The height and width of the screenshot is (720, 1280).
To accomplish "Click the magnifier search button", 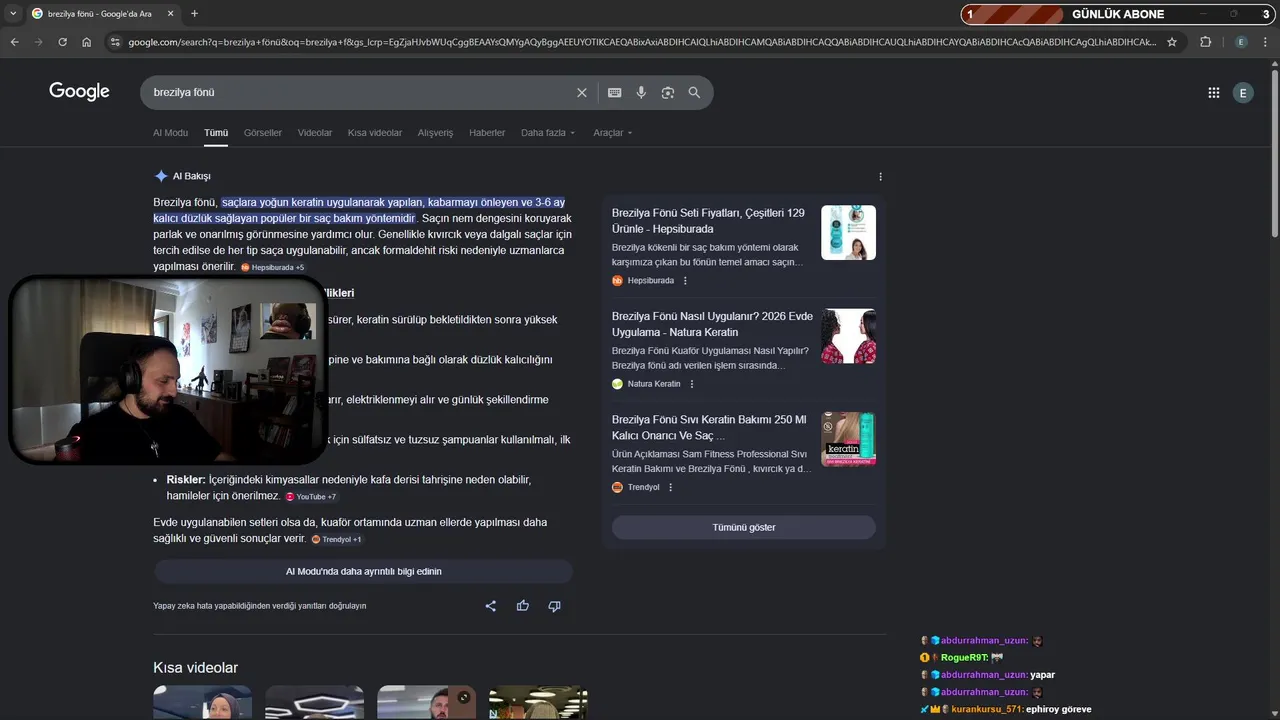I will click(694, 92).
